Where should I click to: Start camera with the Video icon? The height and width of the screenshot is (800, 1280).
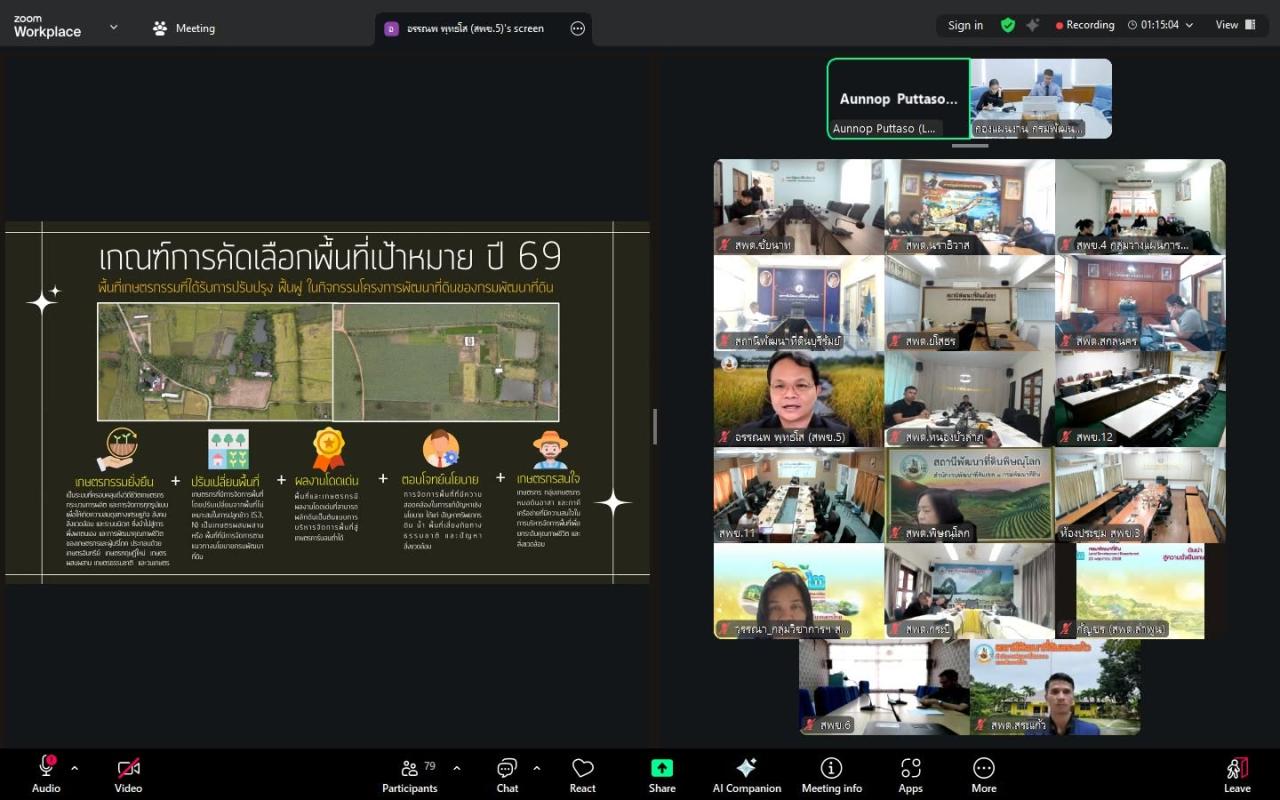(x=128, y=768)
